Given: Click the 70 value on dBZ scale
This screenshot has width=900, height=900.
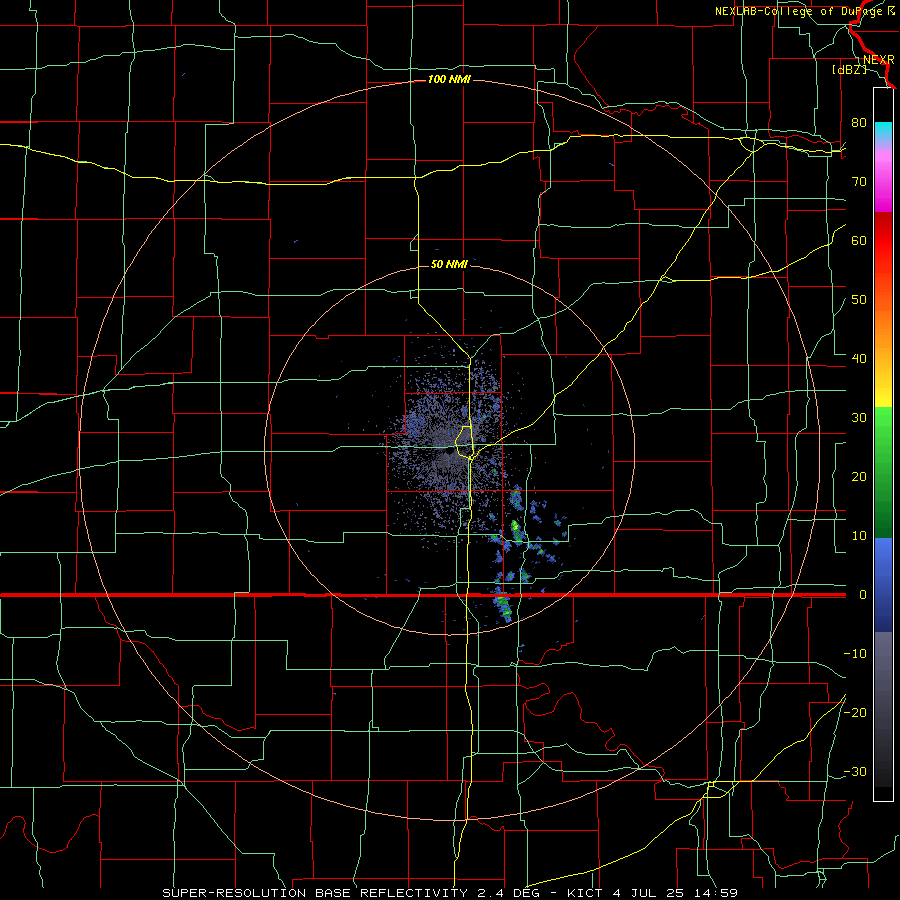Looking at the screenshot, I should coord(859,182).
